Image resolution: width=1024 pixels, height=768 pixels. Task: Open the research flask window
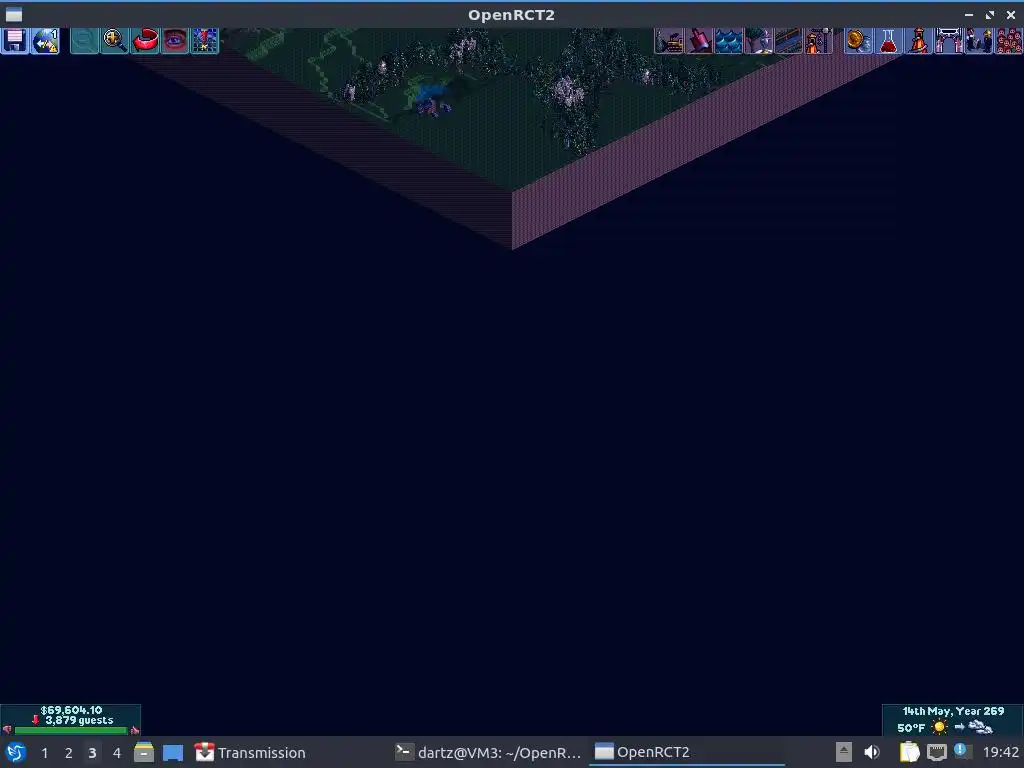point(888,40)
